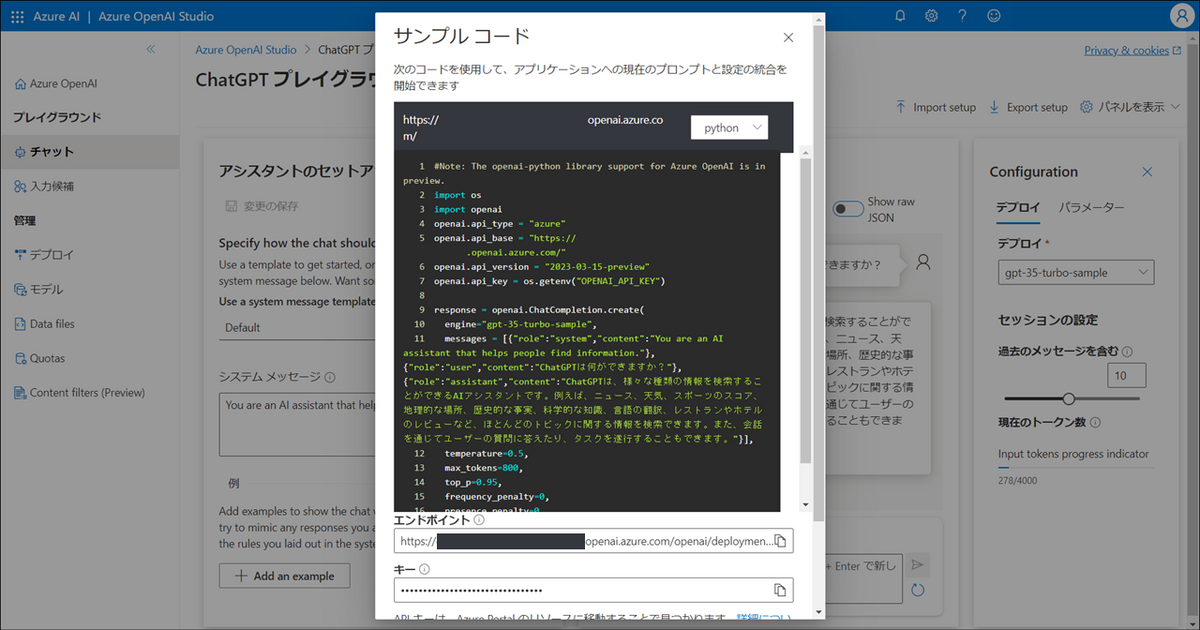Open settings gear icon in header
This screenshot has width=1200, height=630.
[x=931, y=16]
